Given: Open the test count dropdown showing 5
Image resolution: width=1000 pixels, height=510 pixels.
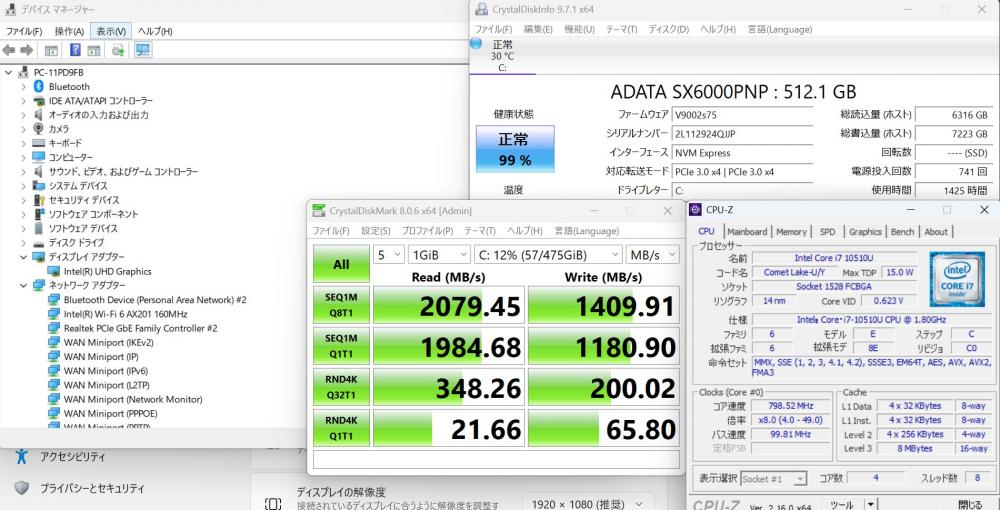Looking at the screenshot, I should coord(388,254).
